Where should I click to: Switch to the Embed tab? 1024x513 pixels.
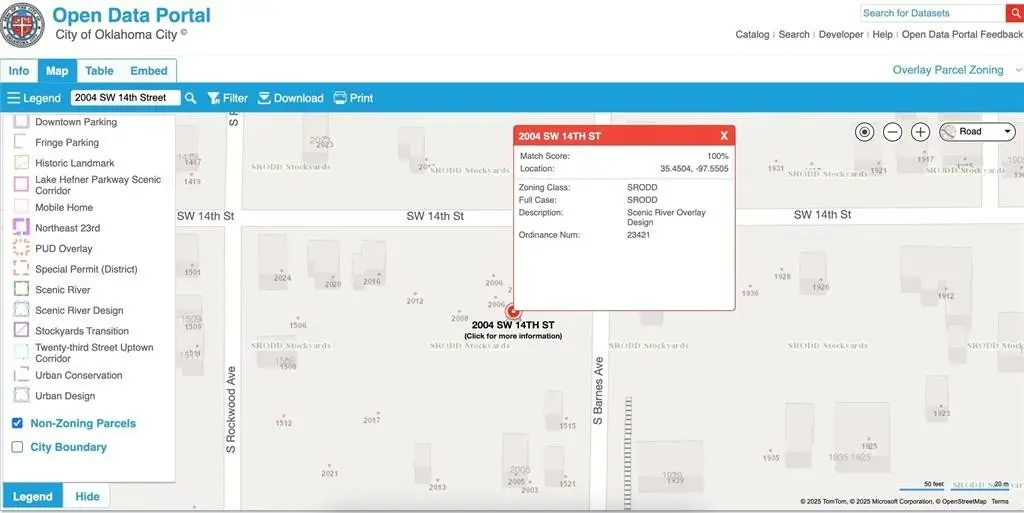point(149,71)
